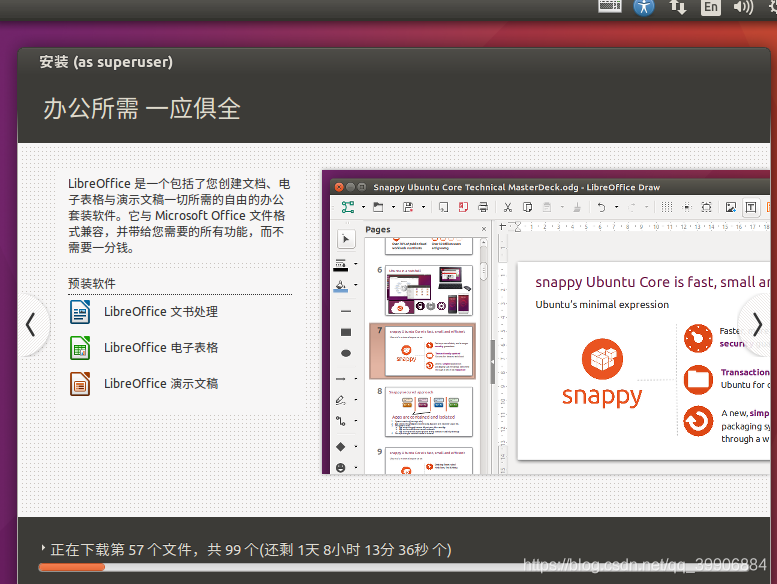The image size is (777, 584).
Task: Select the Symbol Shapes smiley tool
Action: [341, 468]
